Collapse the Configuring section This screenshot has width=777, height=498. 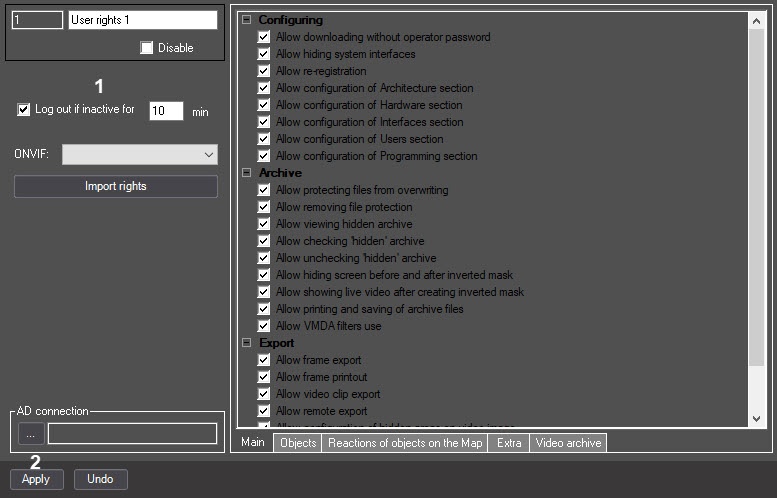pyautogui.click(x=246, y=20)
